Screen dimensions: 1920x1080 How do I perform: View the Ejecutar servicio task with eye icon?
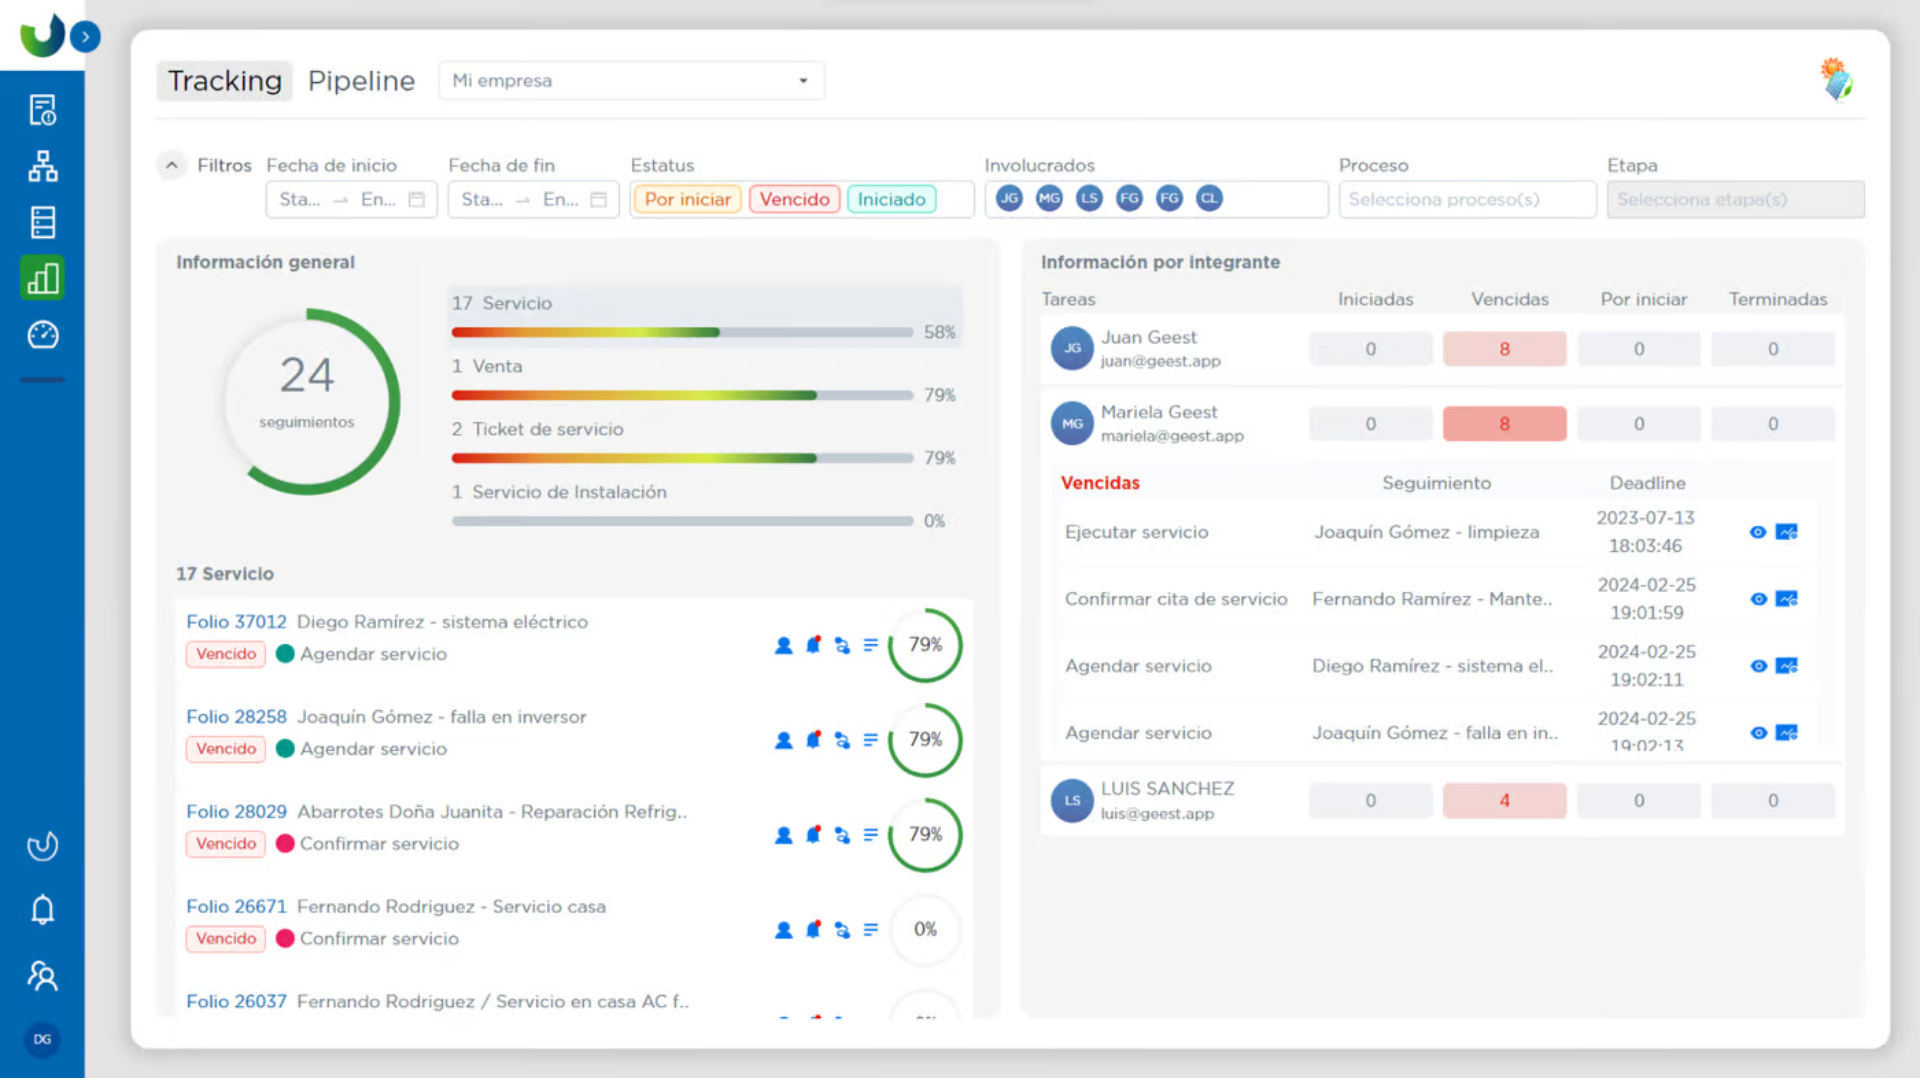[x=1758, y=532]
